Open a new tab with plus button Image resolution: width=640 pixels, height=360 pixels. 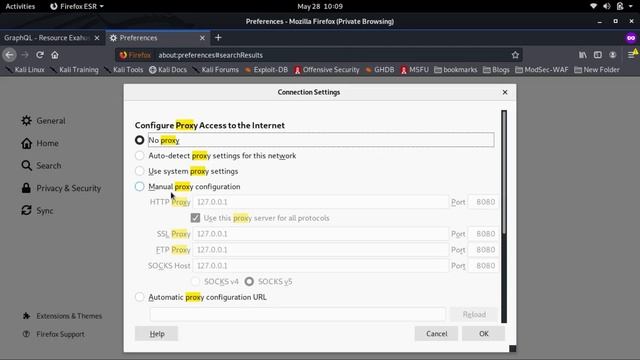[x=218, y=38]
